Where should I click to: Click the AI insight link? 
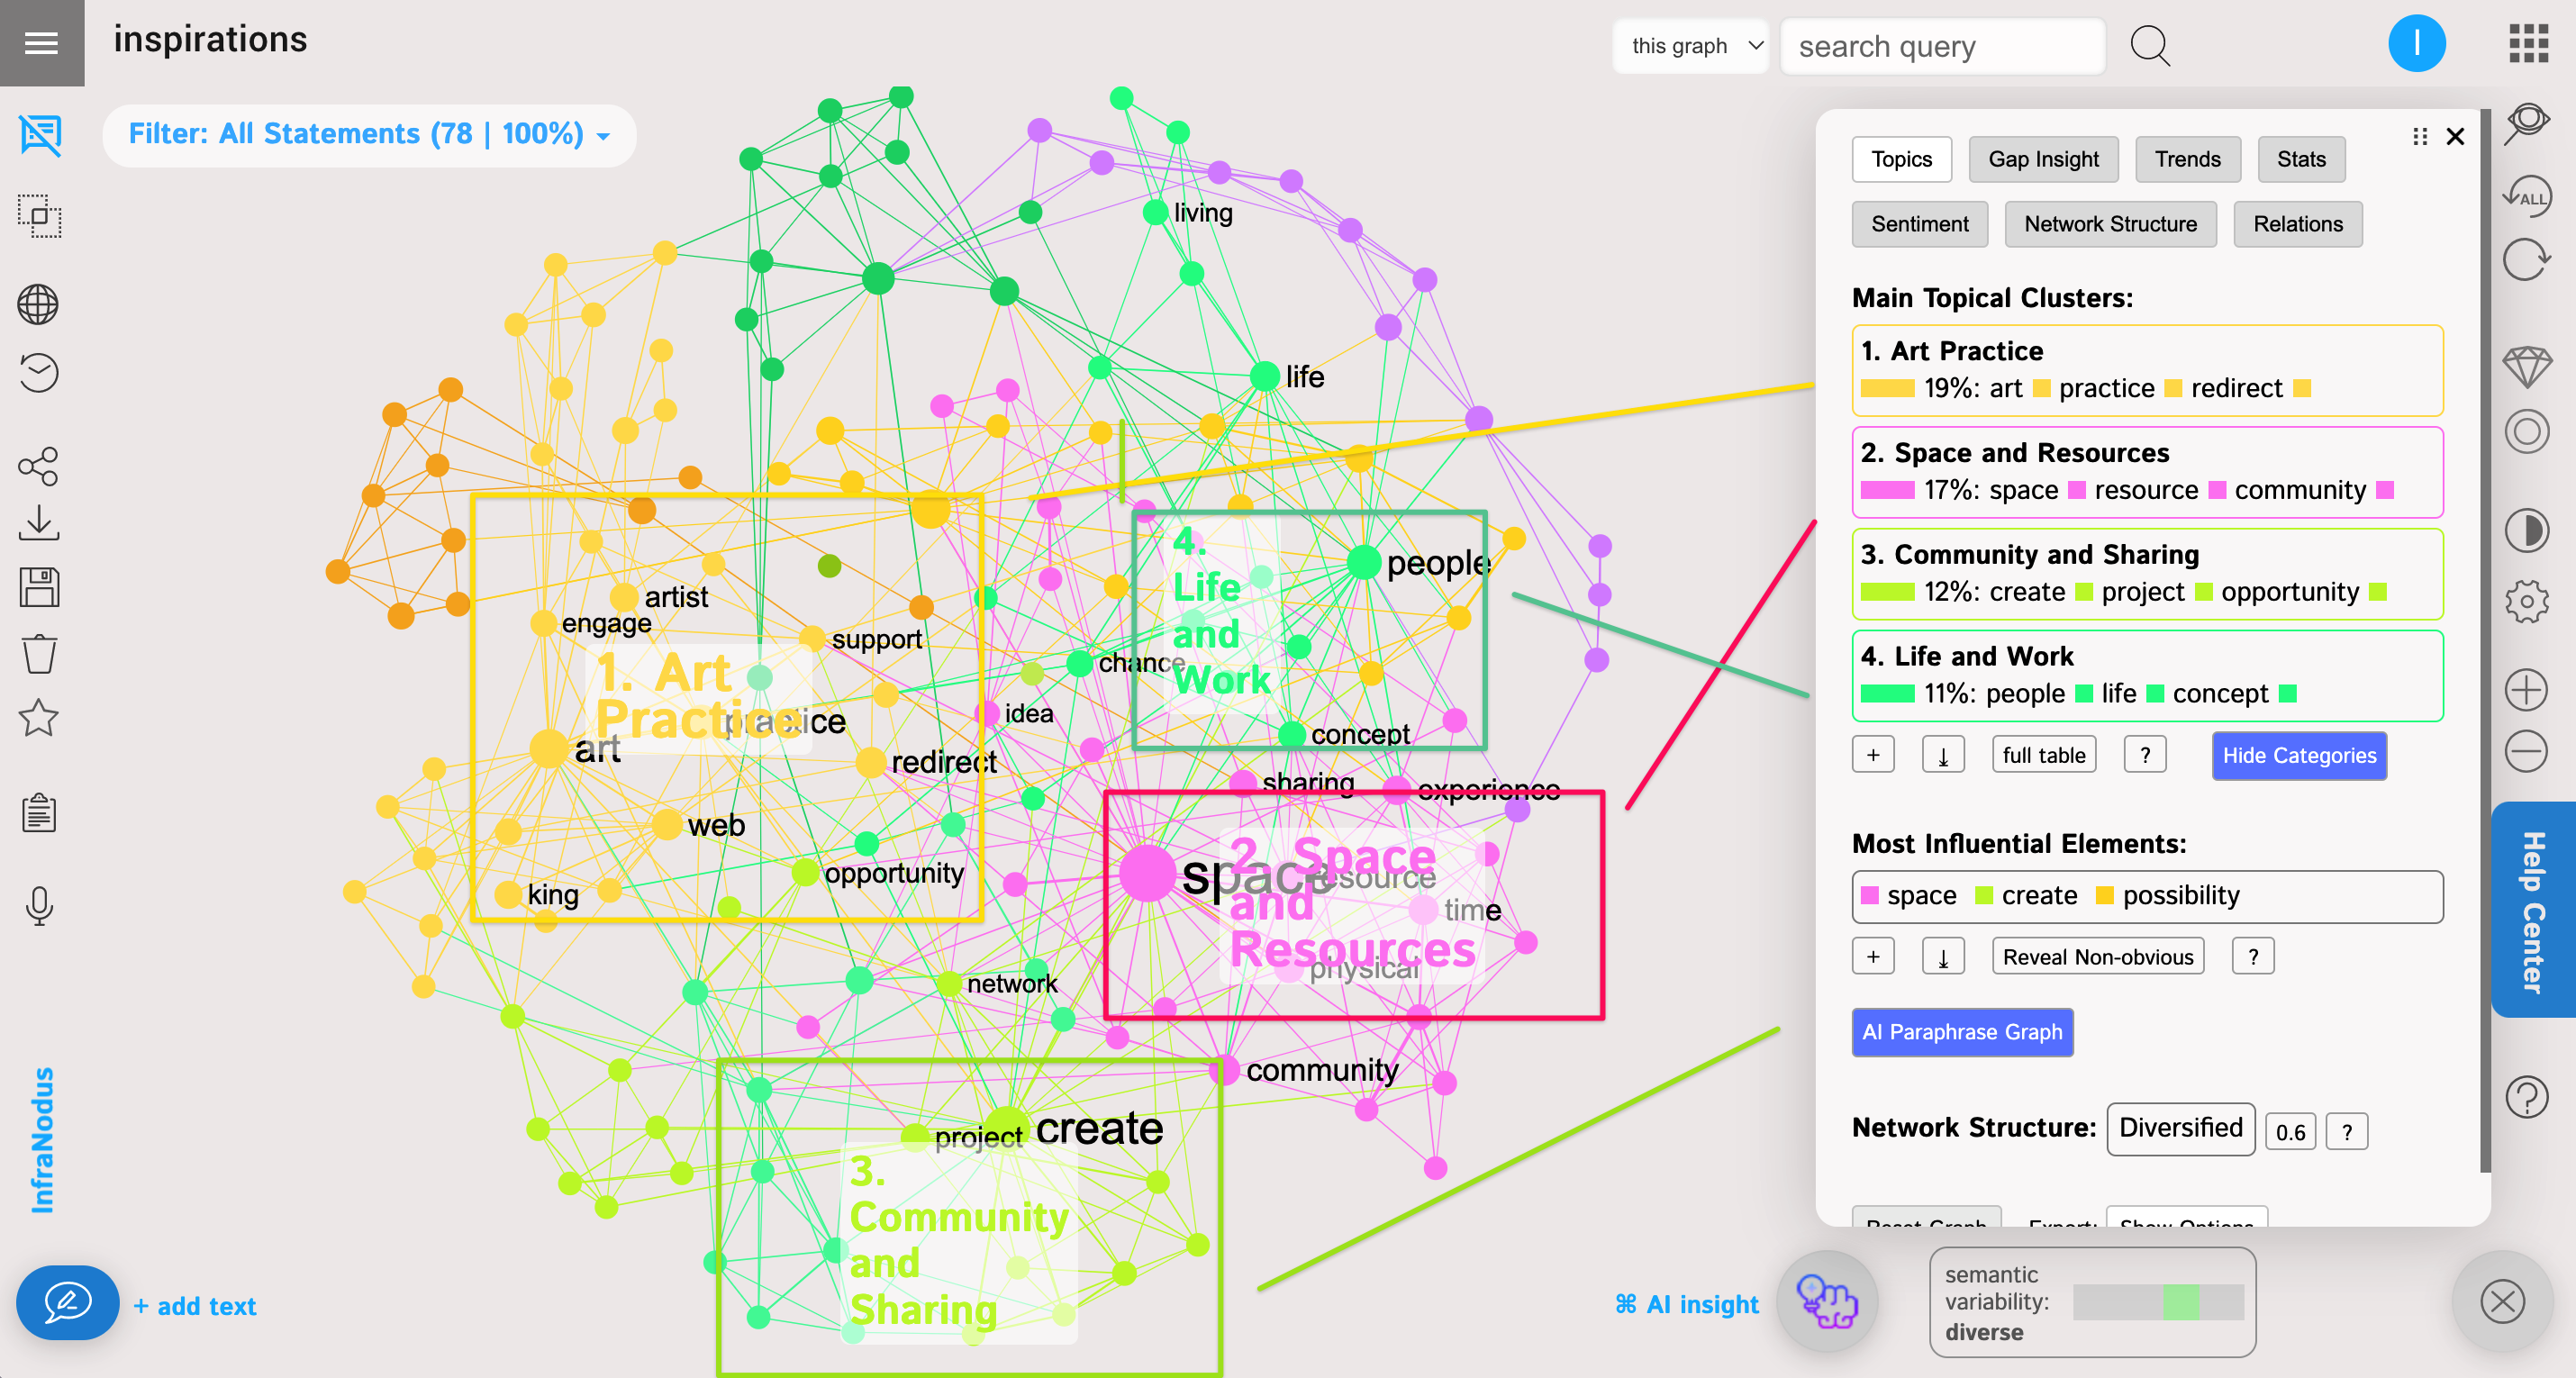[1687, 1303]
